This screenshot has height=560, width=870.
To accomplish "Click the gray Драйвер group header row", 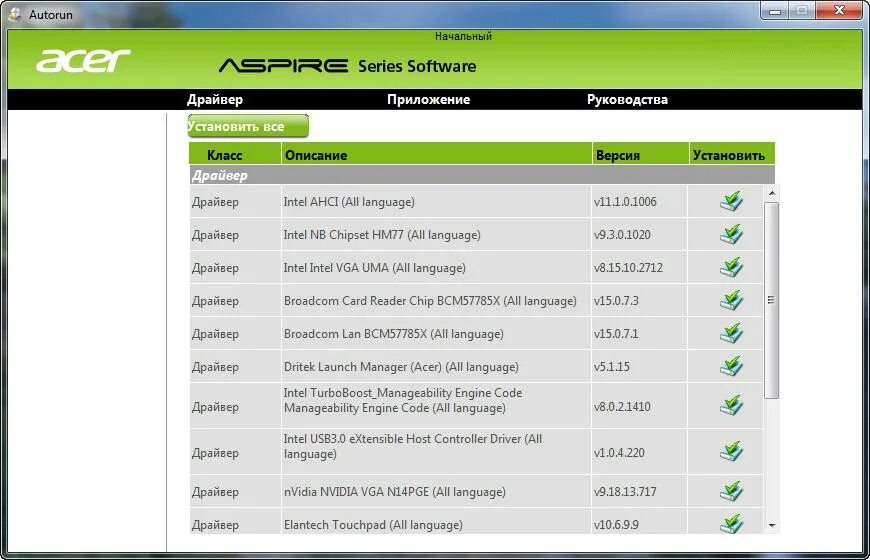I will click(482, 175).
